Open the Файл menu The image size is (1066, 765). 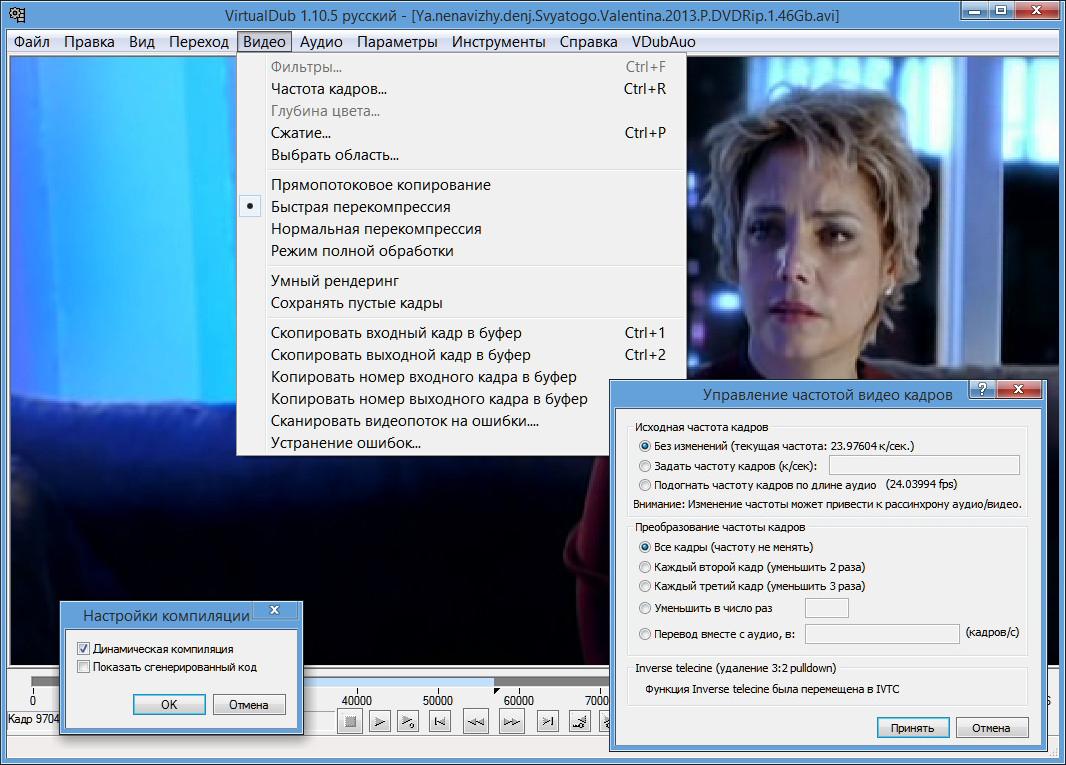click(32, 41)
